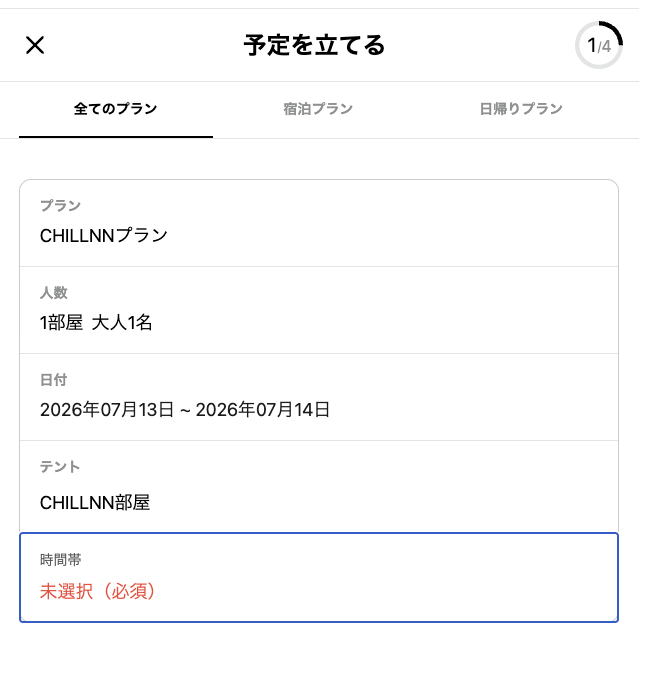Click the 1部屋 大人1名 value text
The width and height of the screenshot is (649, 684).
96,323
